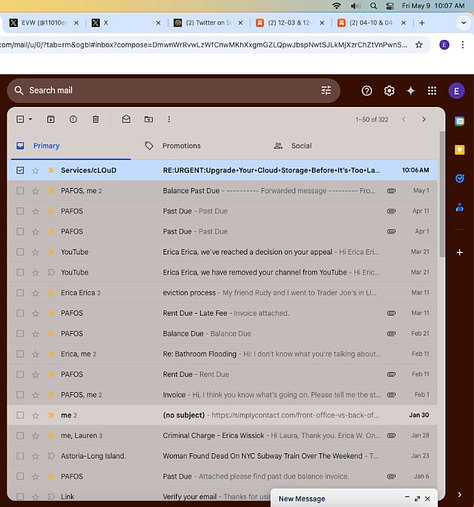Expand the select-all dropdown arrow
474x507 pixels.
30,119
